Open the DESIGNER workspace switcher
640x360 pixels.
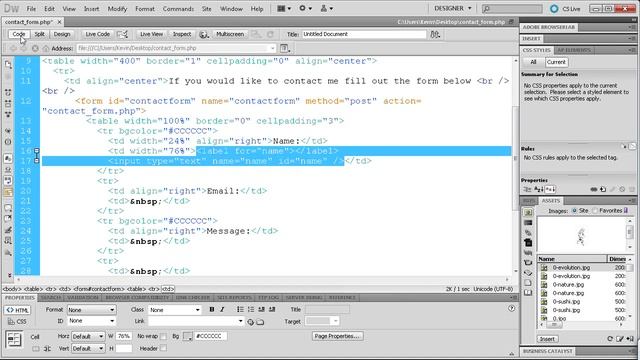(x=453, y=8)
